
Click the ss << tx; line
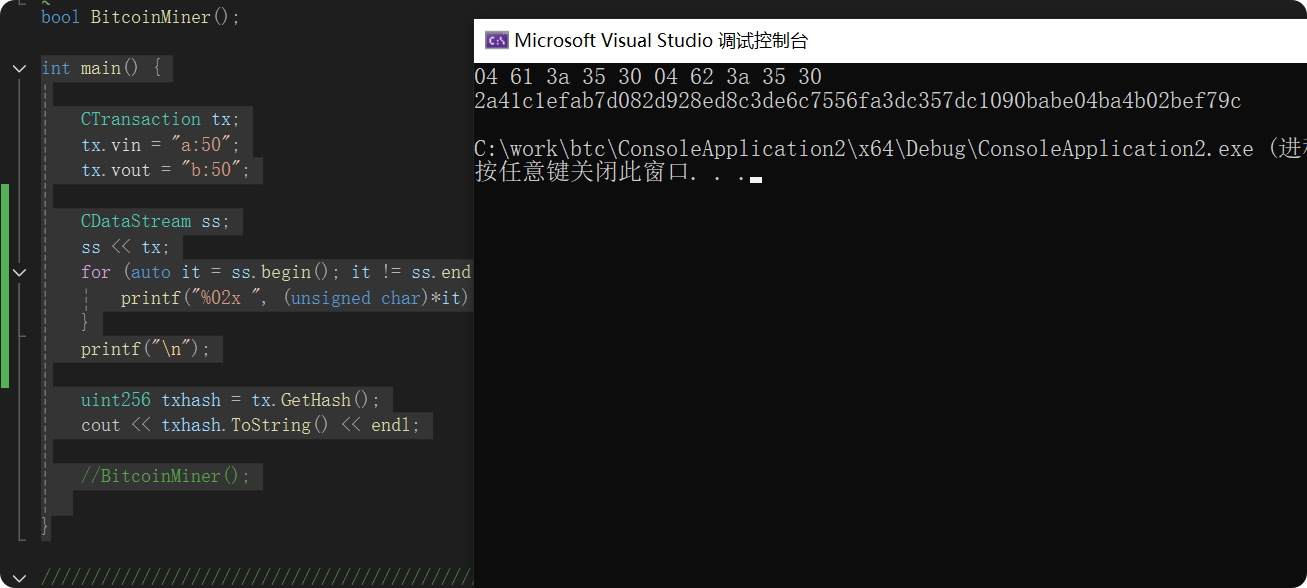click(126, 247)
